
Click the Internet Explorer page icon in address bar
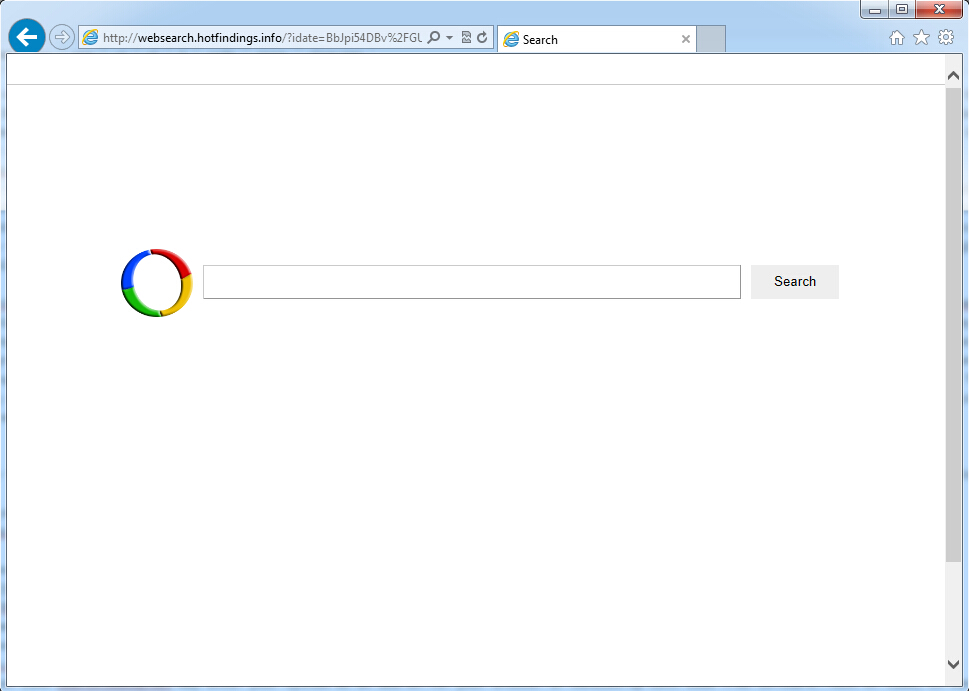pos(90,38)
